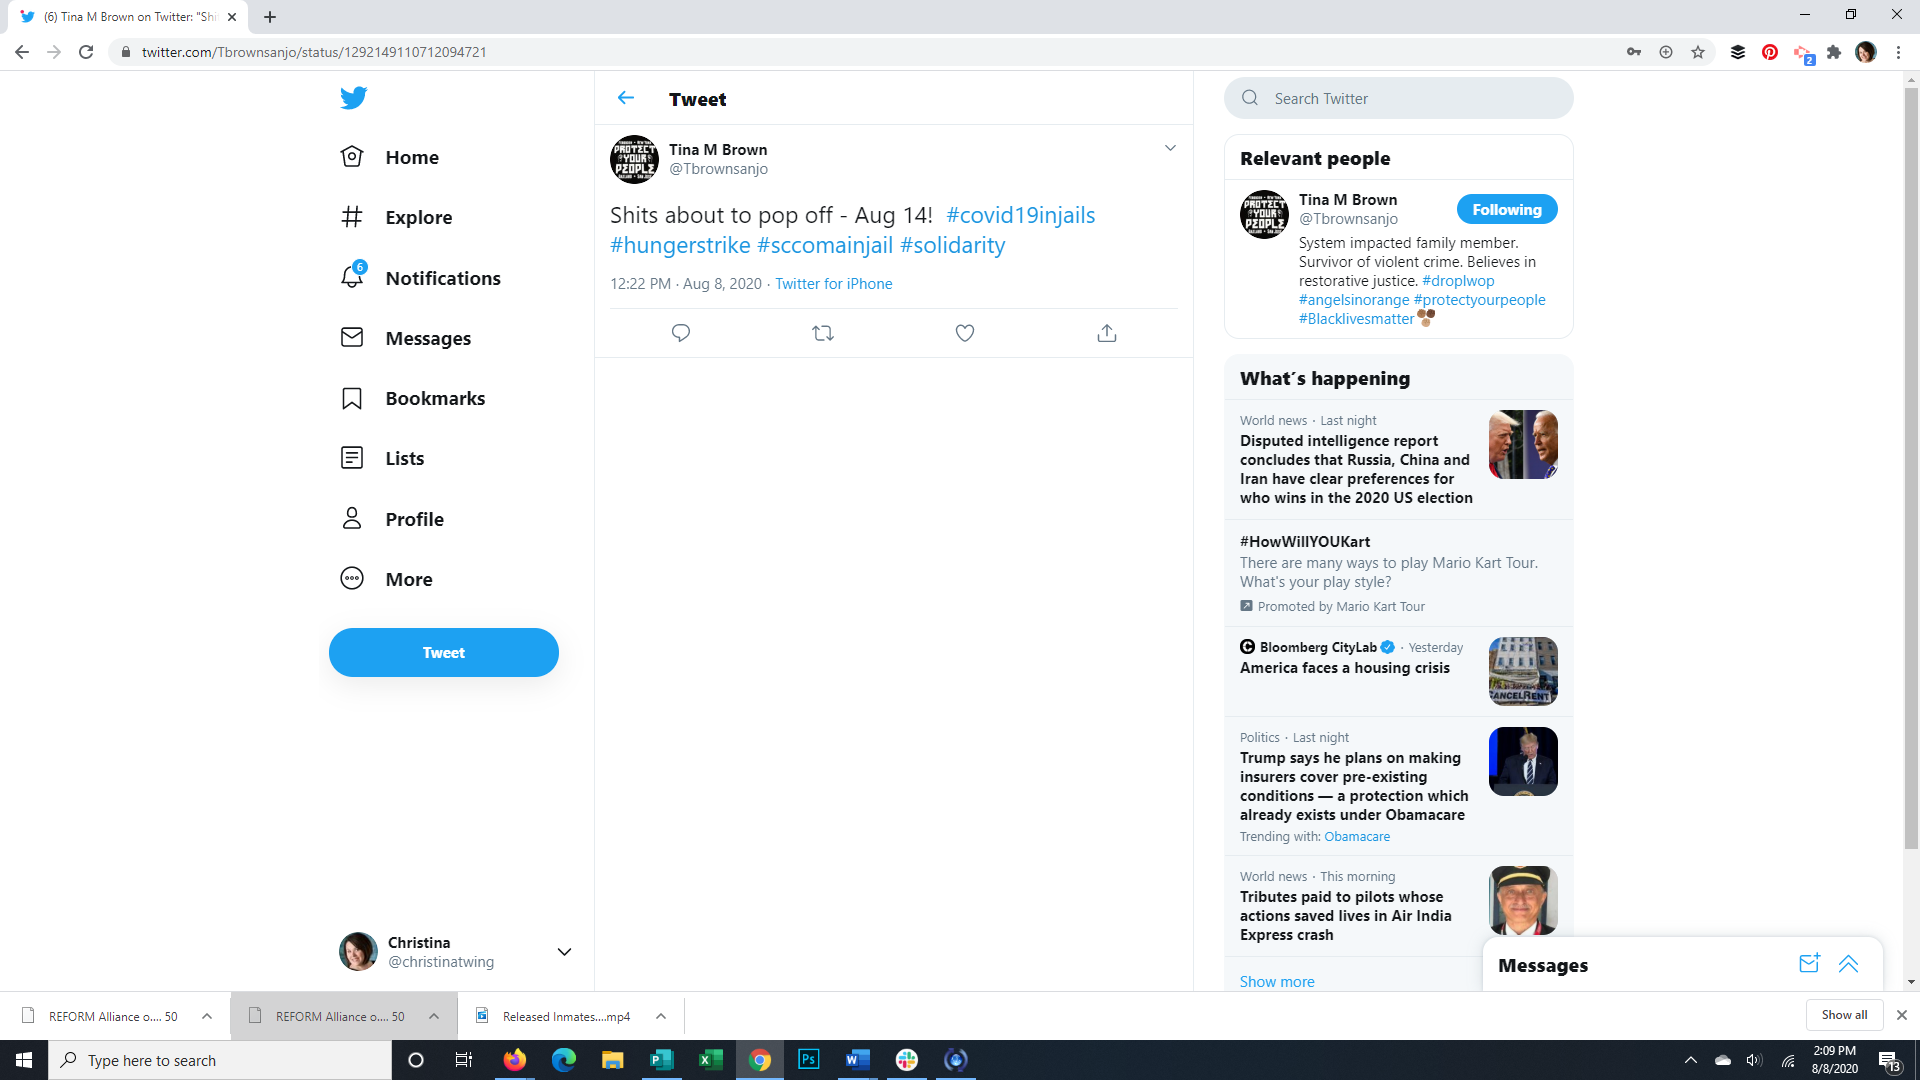Open Photoshop from the Windows taskbar
The image size is (1920, 1080).
coord(808,1060)
